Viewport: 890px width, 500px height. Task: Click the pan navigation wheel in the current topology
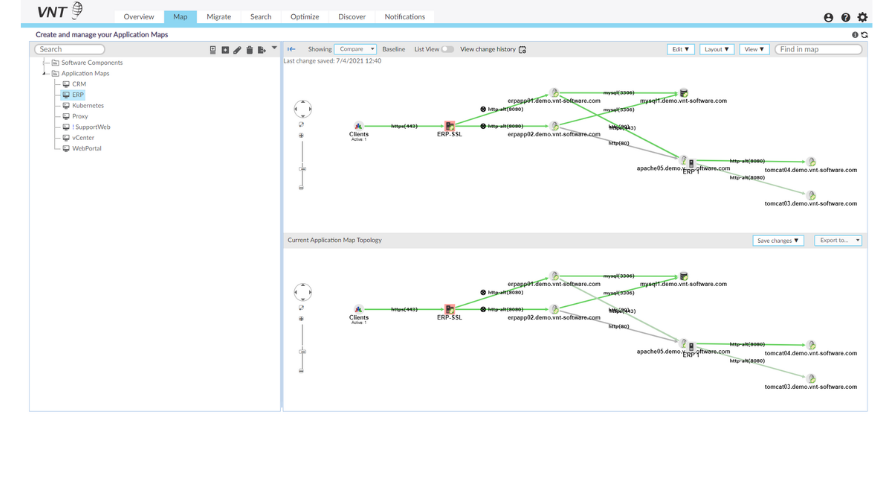point(303,292)
